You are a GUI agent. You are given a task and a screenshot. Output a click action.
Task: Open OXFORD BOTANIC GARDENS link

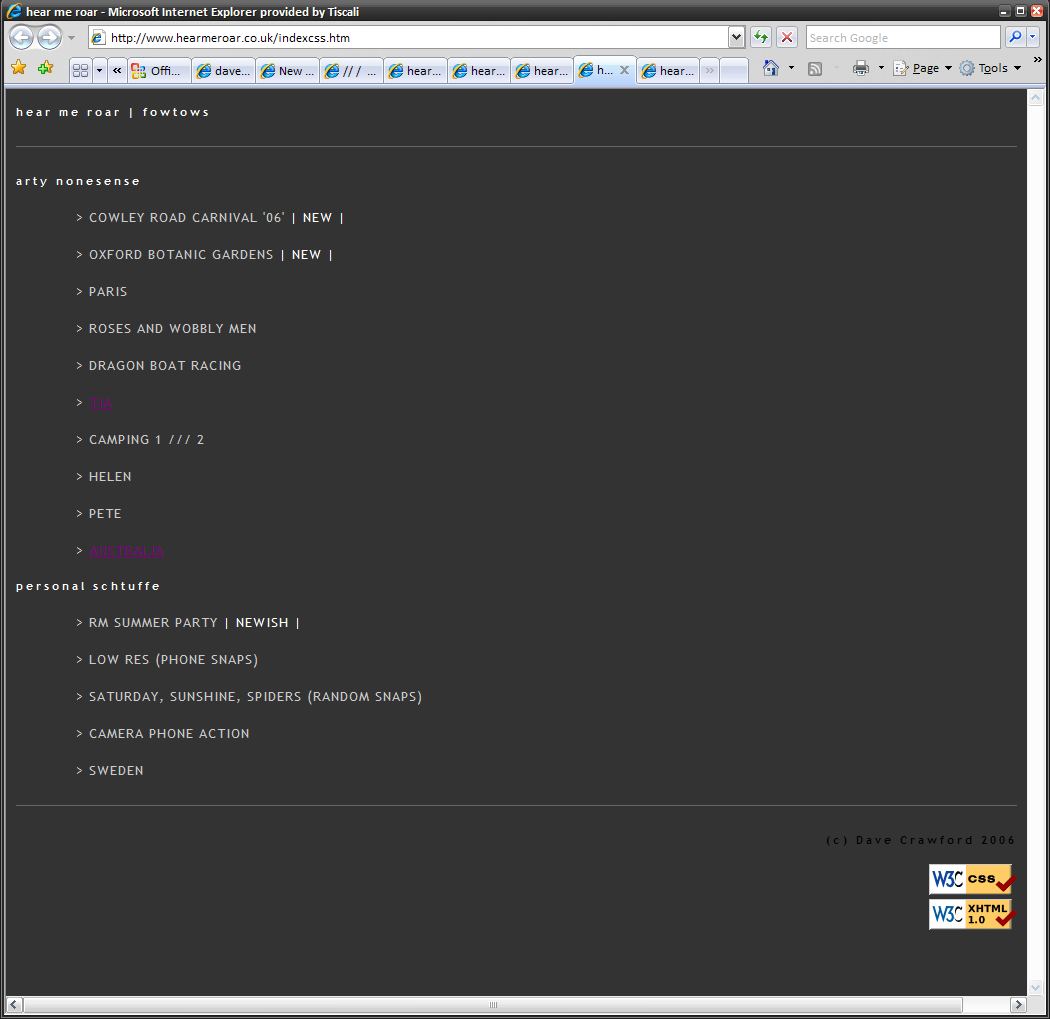click(x=181, y=254)
